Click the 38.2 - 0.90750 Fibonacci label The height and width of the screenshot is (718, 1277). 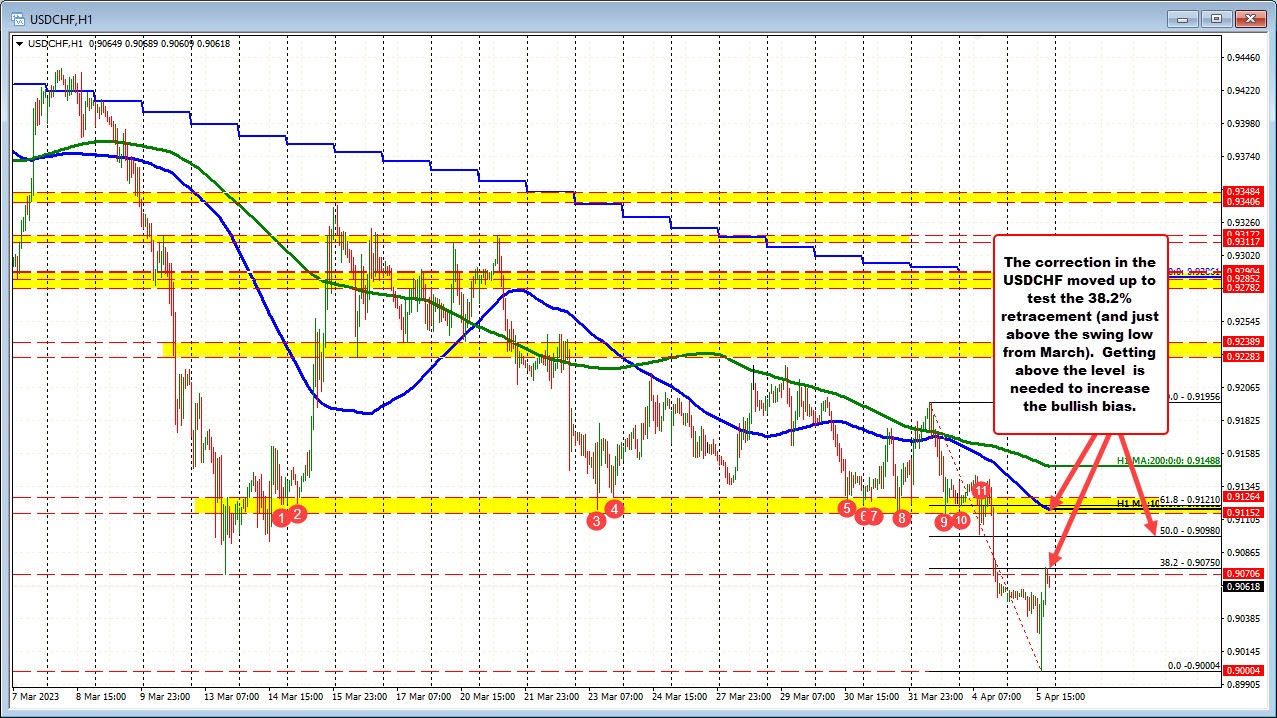click(x=1189, y=563)
